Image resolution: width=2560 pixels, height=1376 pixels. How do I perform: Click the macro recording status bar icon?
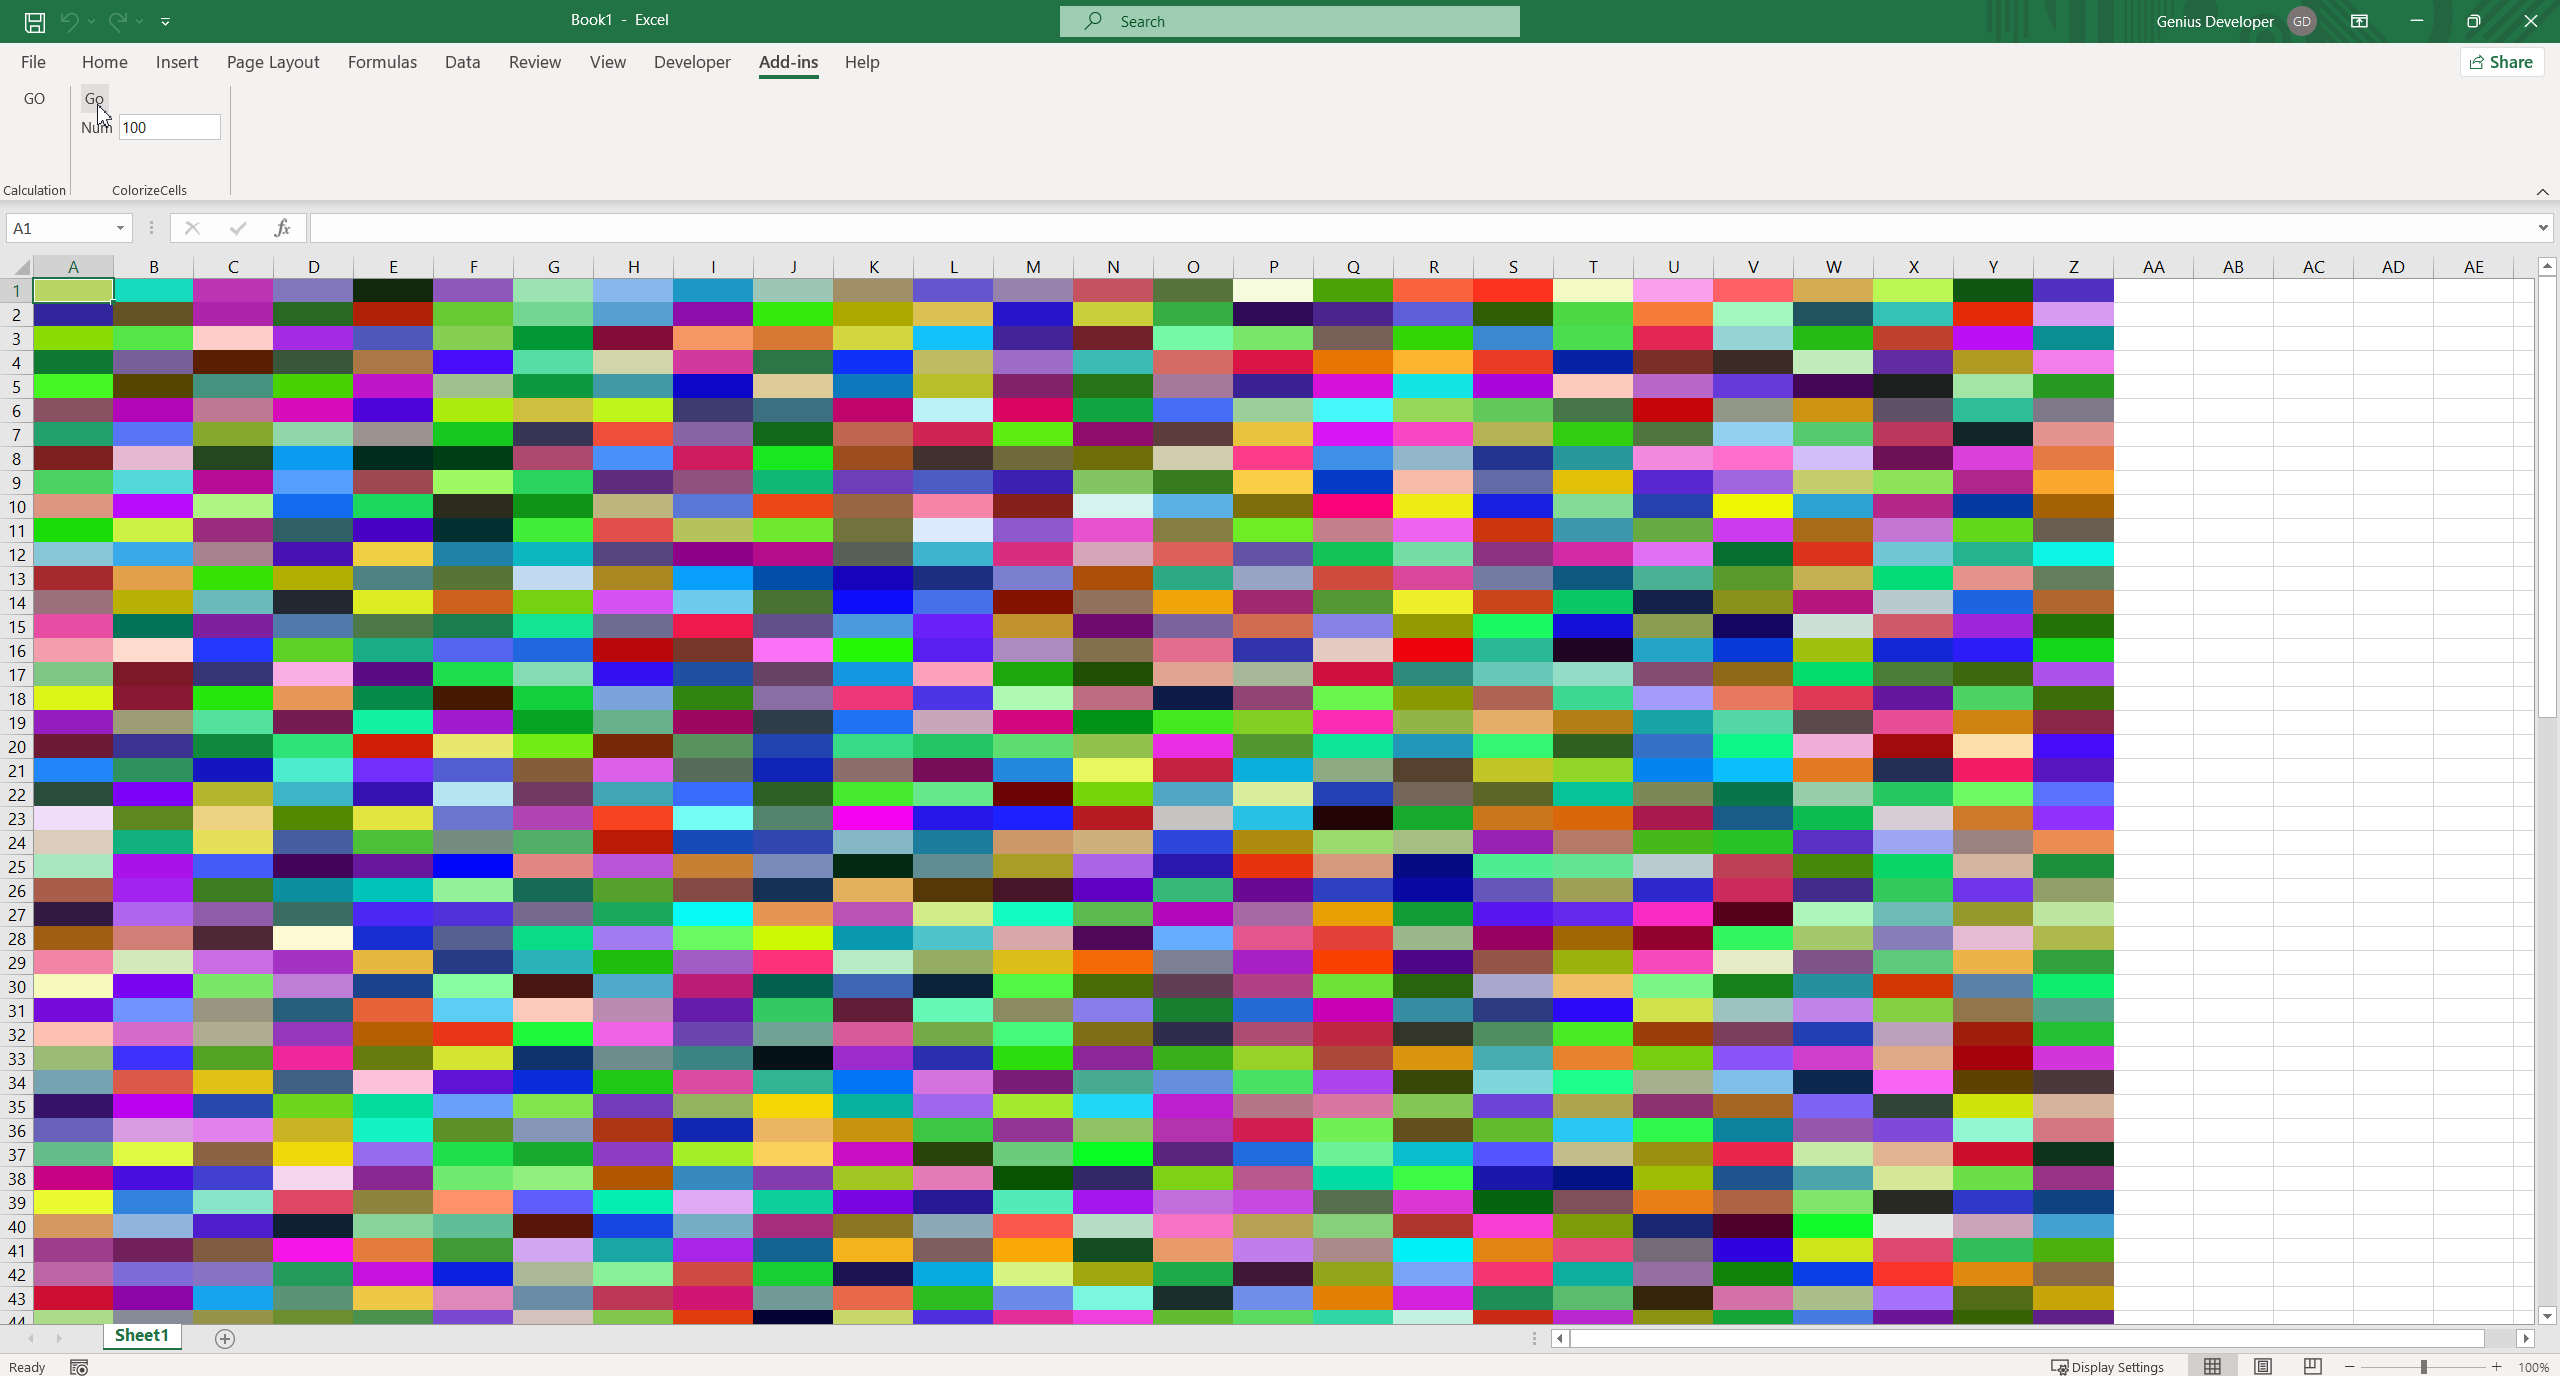tap(79, 1367)
